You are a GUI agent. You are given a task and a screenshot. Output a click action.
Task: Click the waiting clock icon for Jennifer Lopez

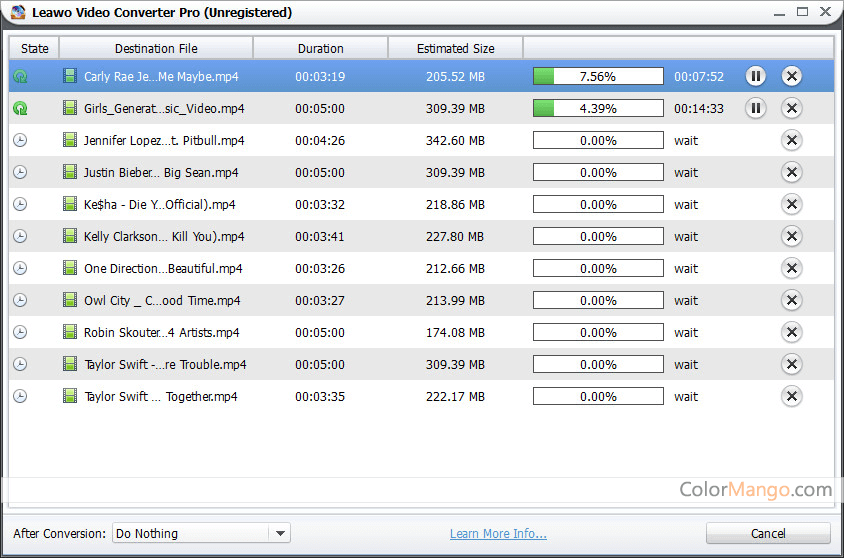coord(20,140)
